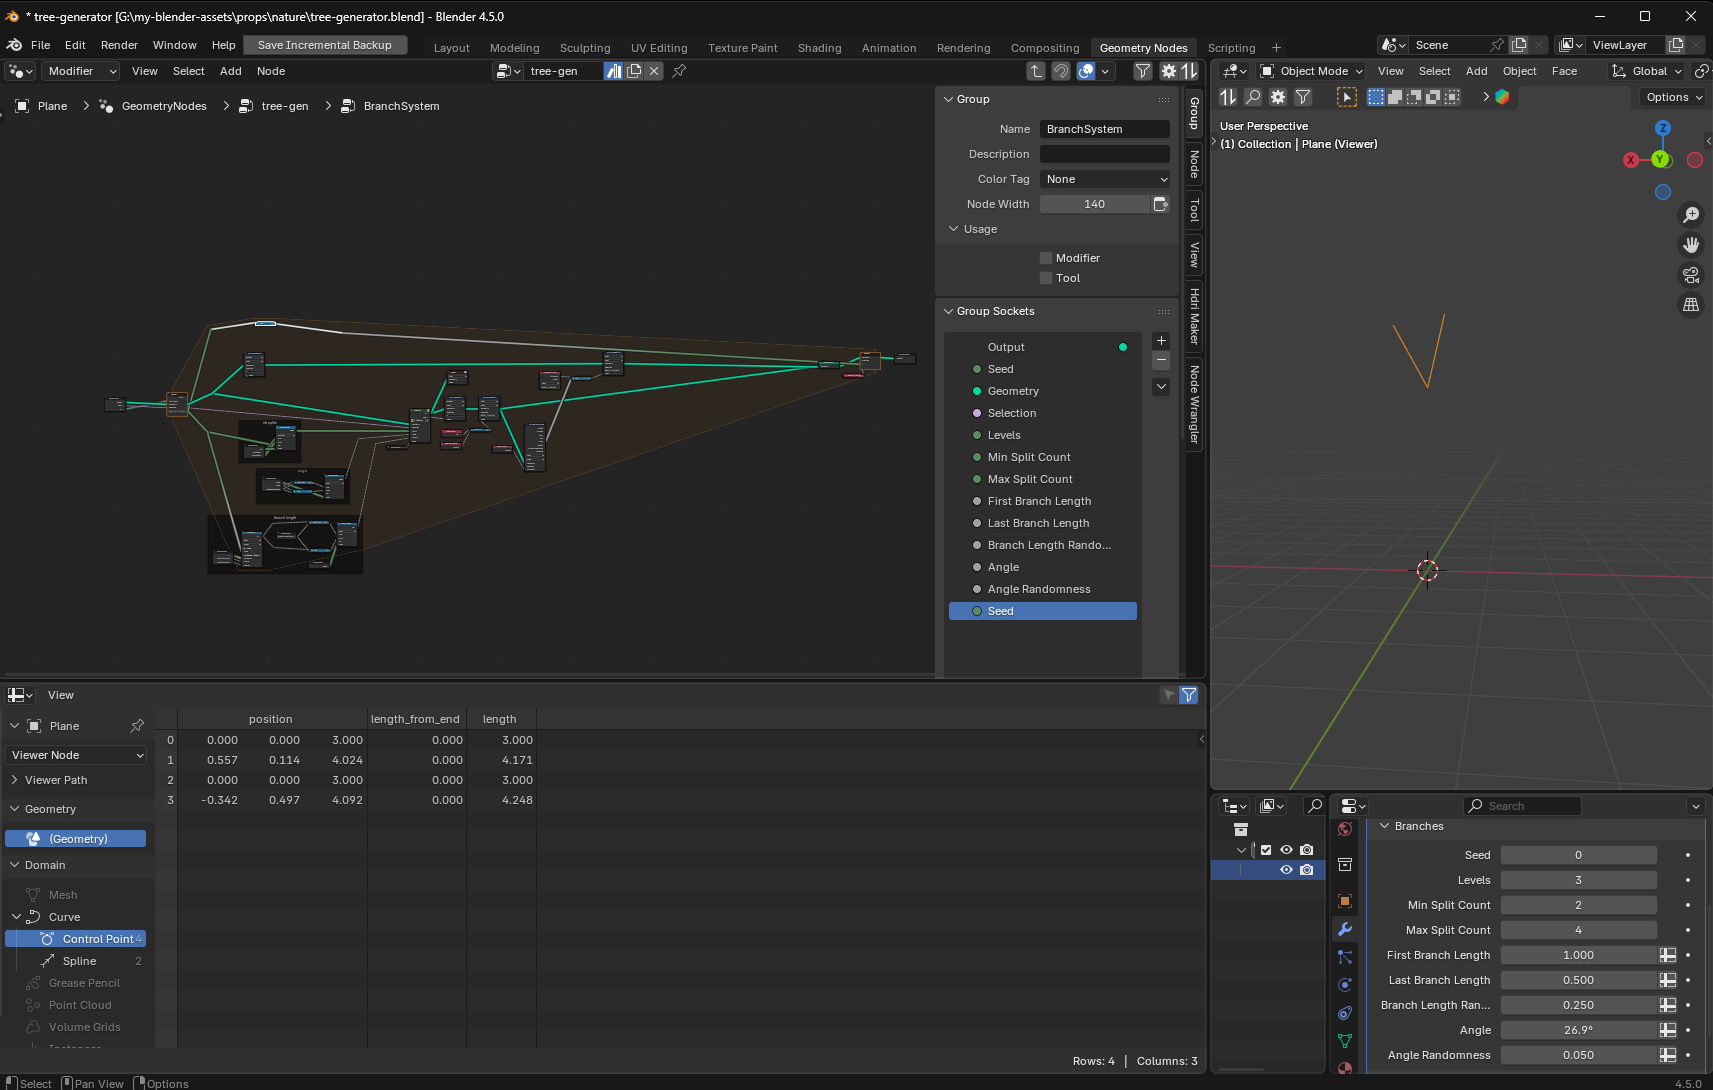Toggle render camera icon of selected outliner row
The image size is (1713, 1090).
pos(1307,870)
